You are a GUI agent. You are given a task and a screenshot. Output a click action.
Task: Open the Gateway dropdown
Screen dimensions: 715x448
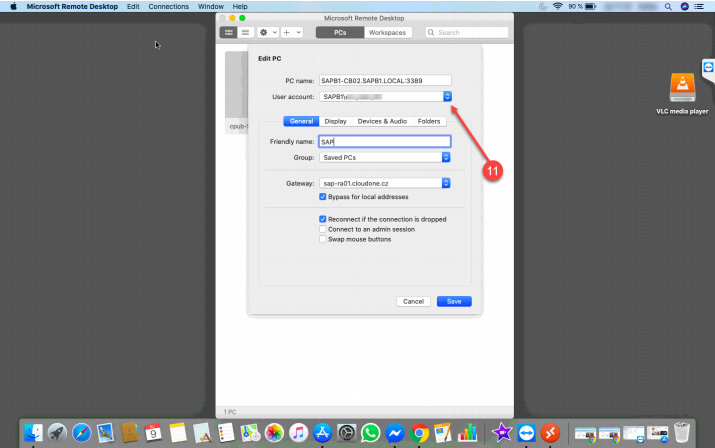tap(385, 183)
